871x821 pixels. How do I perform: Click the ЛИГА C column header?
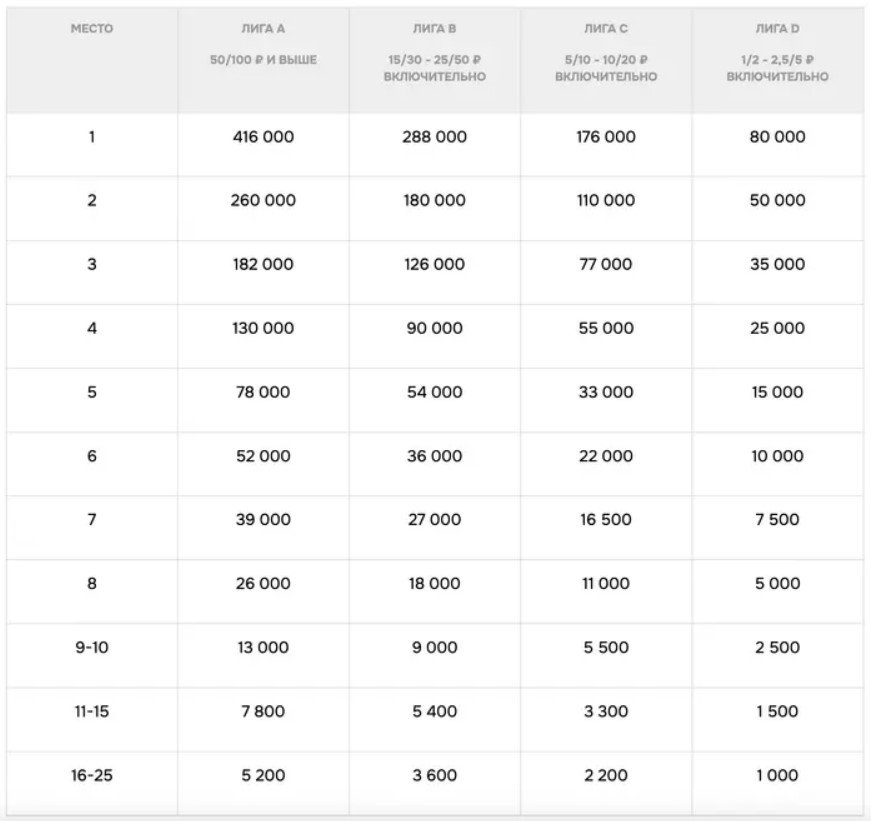point(606,29)
